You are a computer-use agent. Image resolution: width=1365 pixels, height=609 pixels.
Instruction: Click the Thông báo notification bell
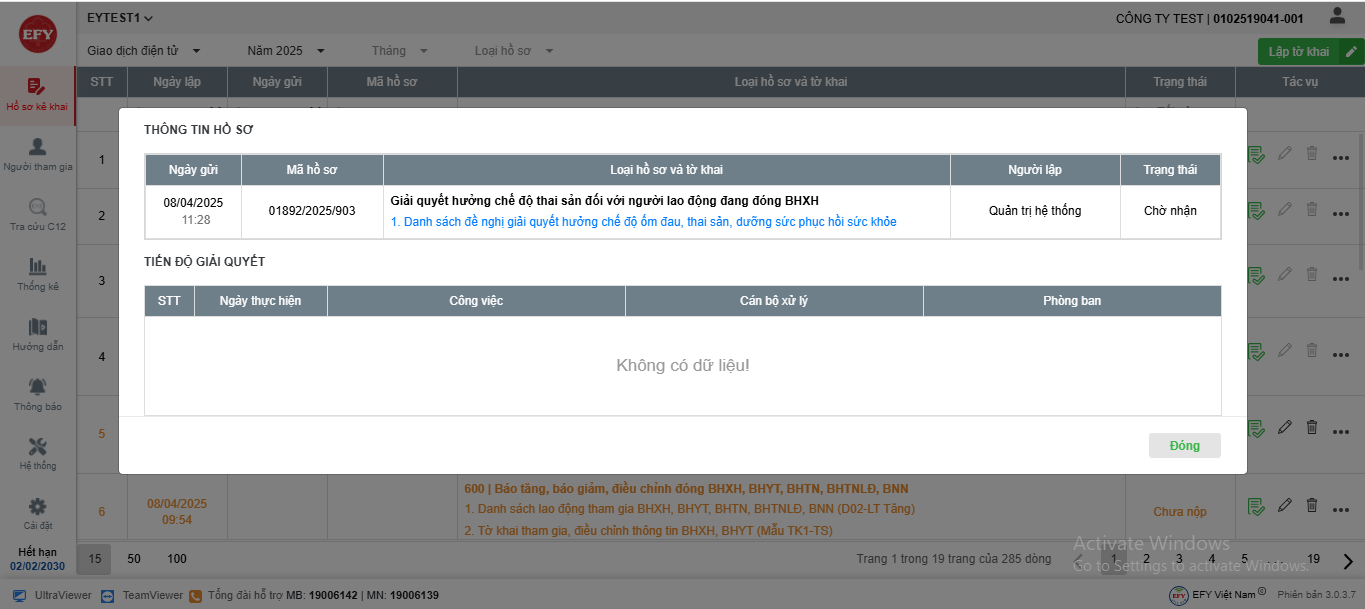(x=38, y=387)
